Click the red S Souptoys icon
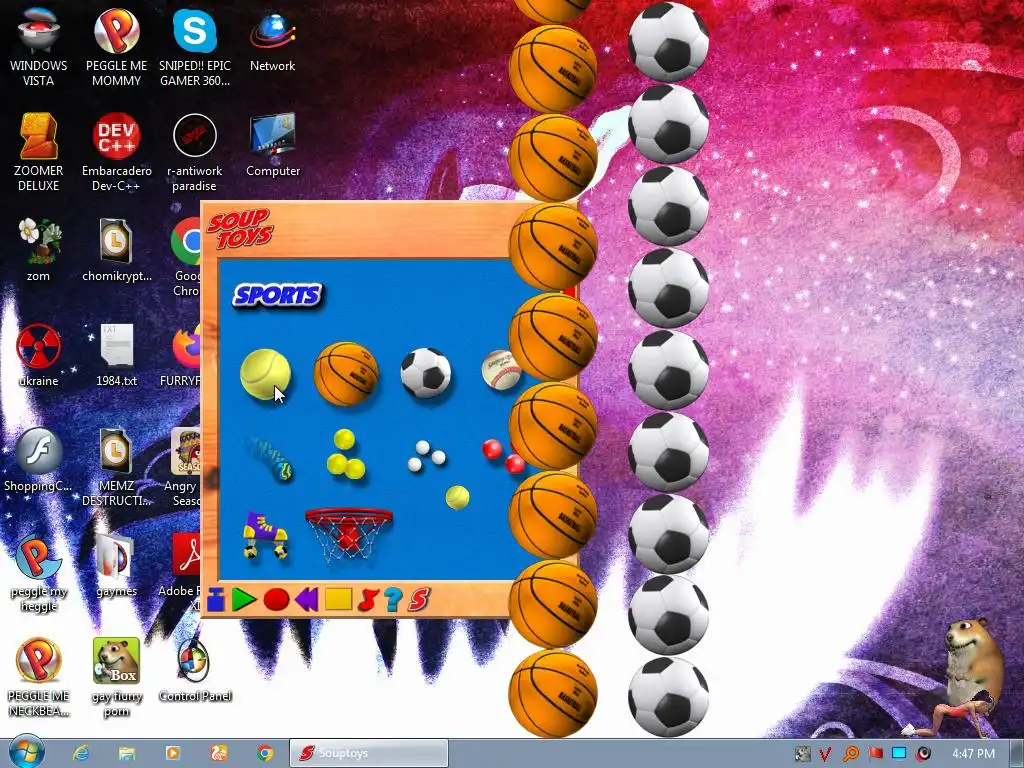Viewport: 1024px width, 768px height. pos(419,599)
